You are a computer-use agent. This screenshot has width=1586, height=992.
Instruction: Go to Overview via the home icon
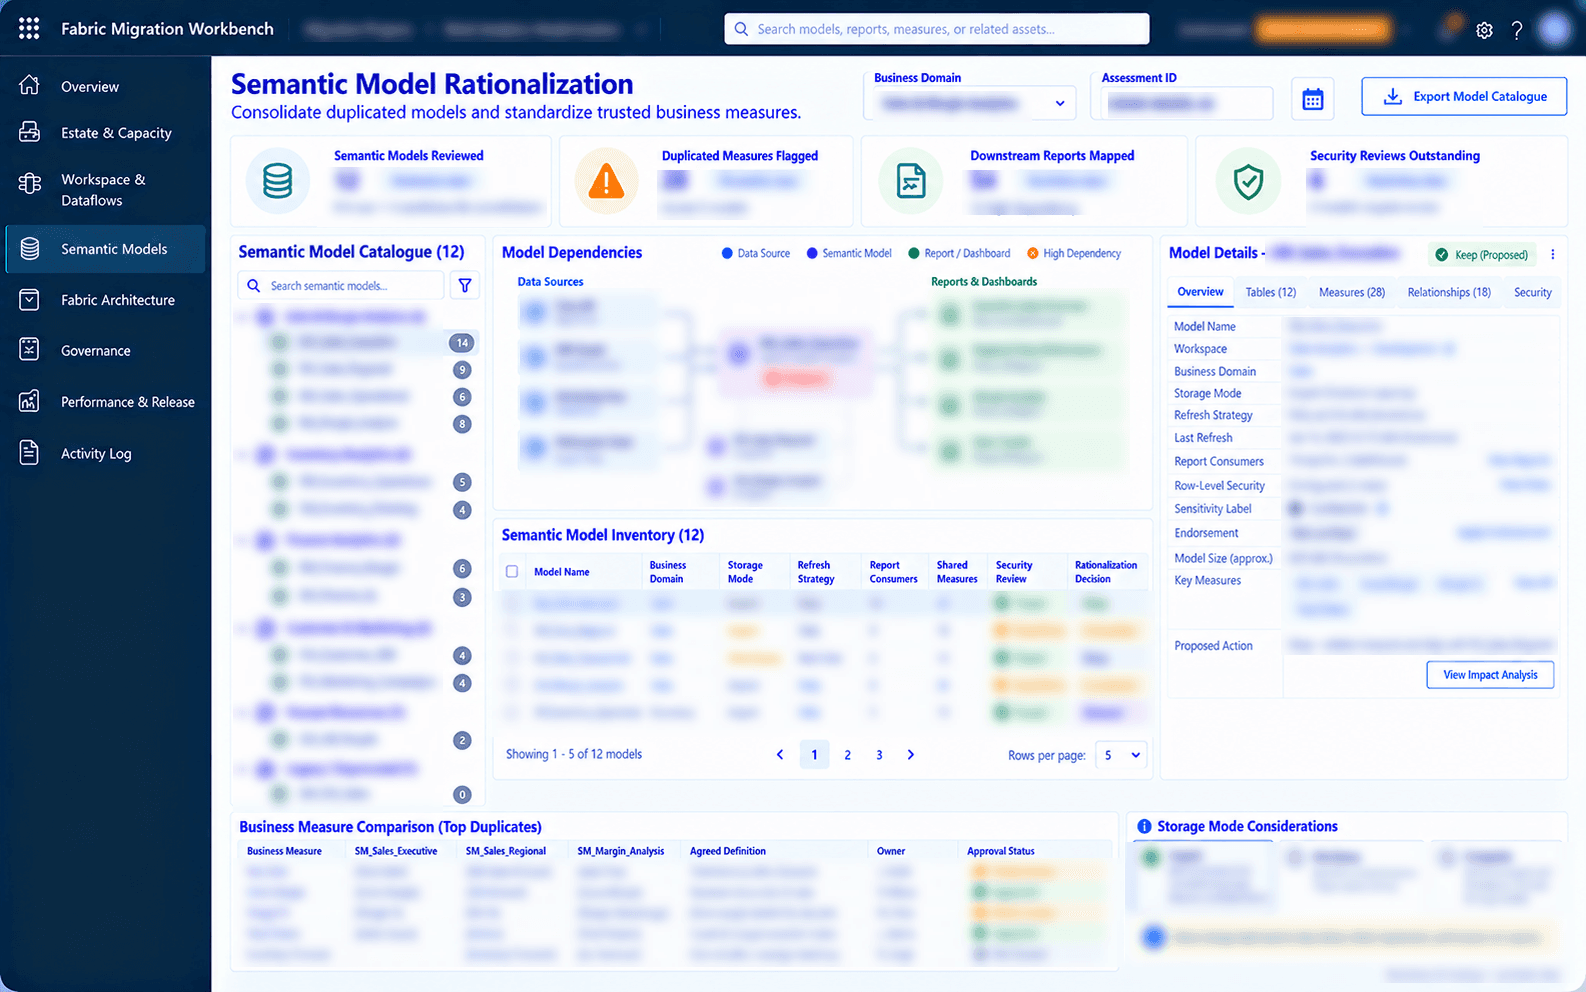point(30,86)
